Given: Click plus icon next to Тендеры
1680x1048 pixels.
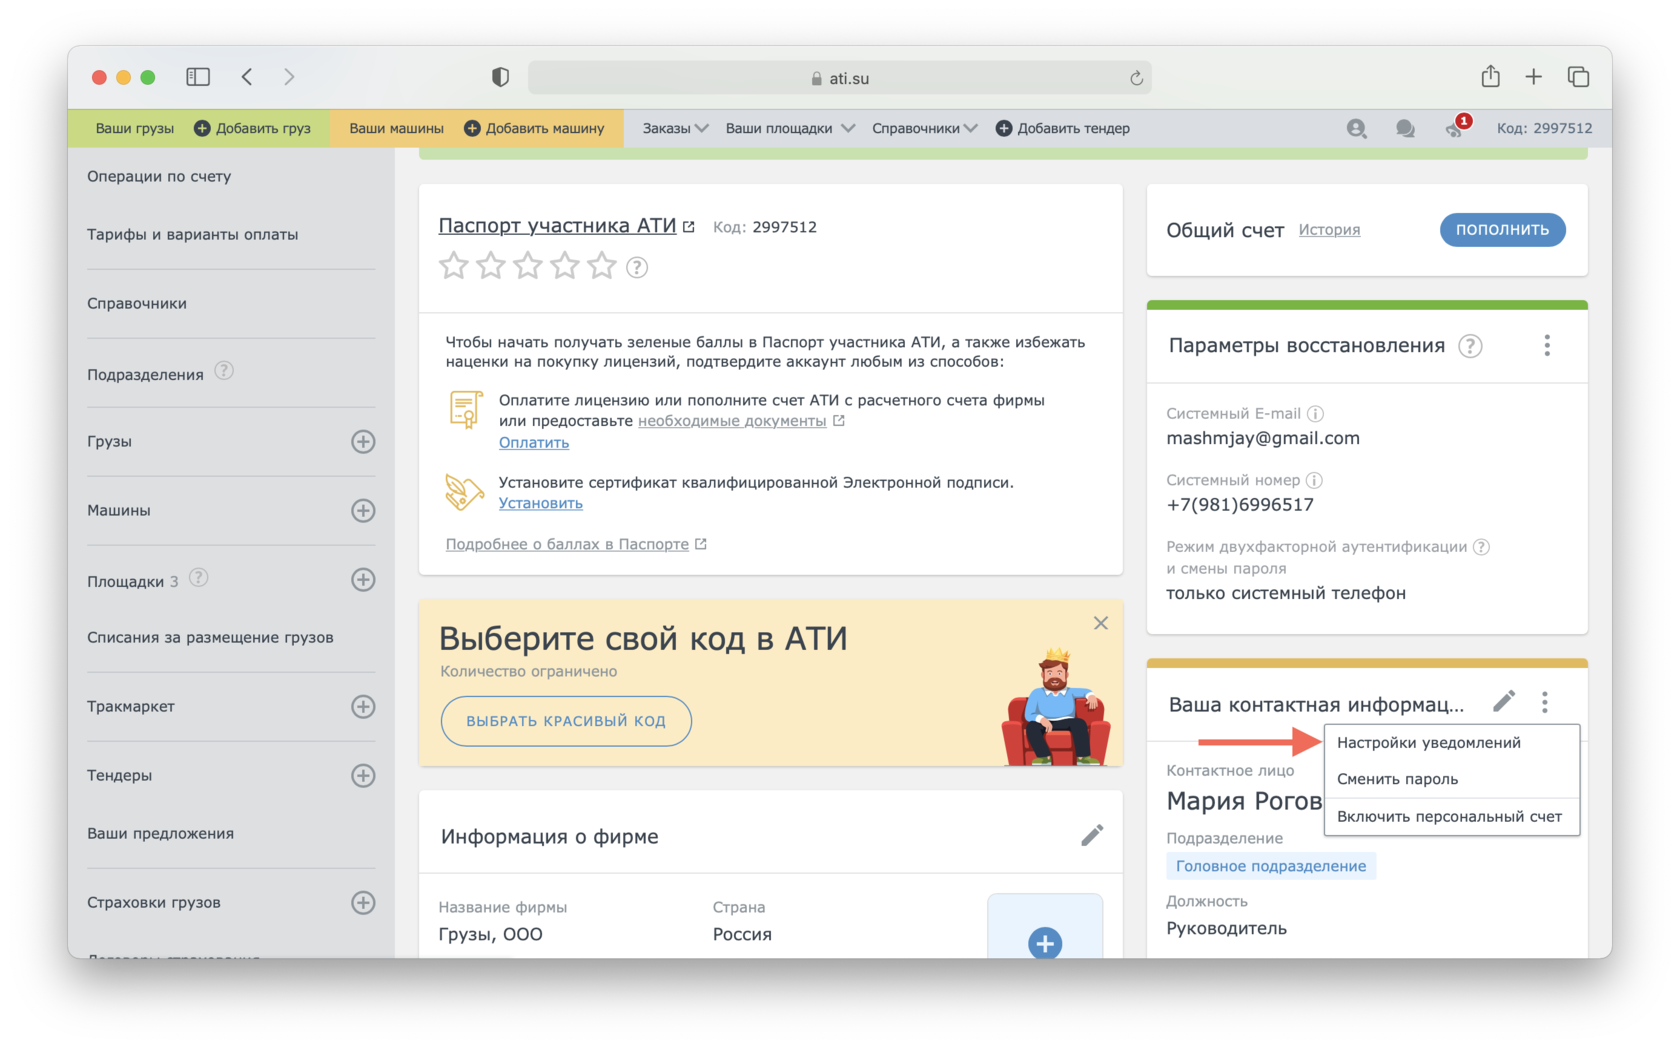Looking at the screenshot, I should click(363, 775).
